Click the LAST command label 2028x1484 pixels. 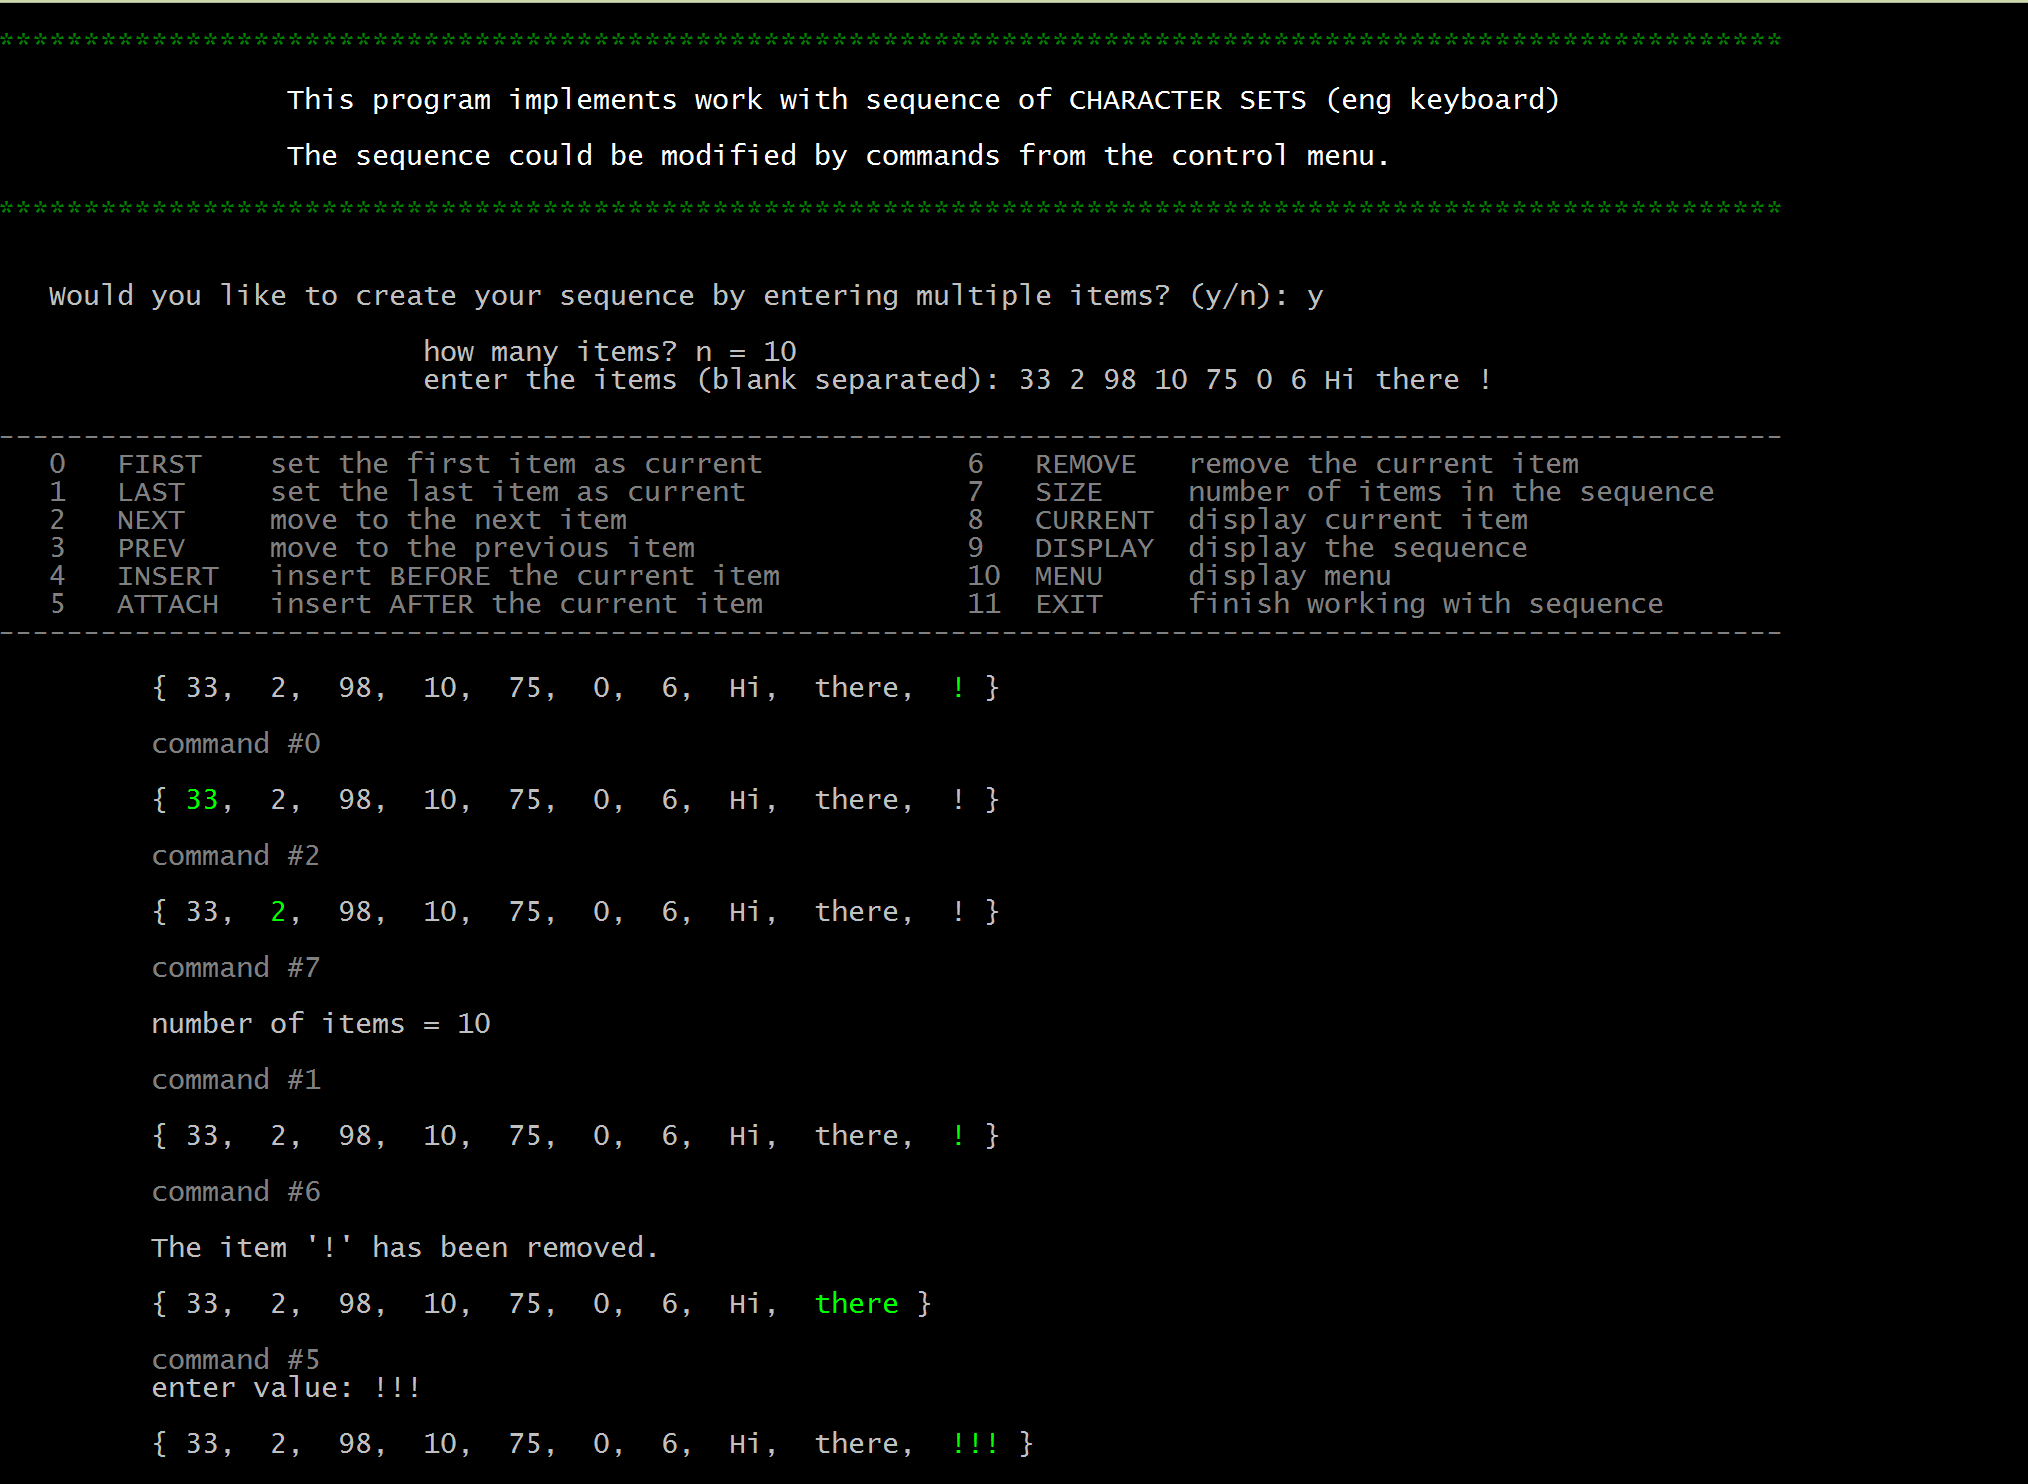[x=151, y=493]
